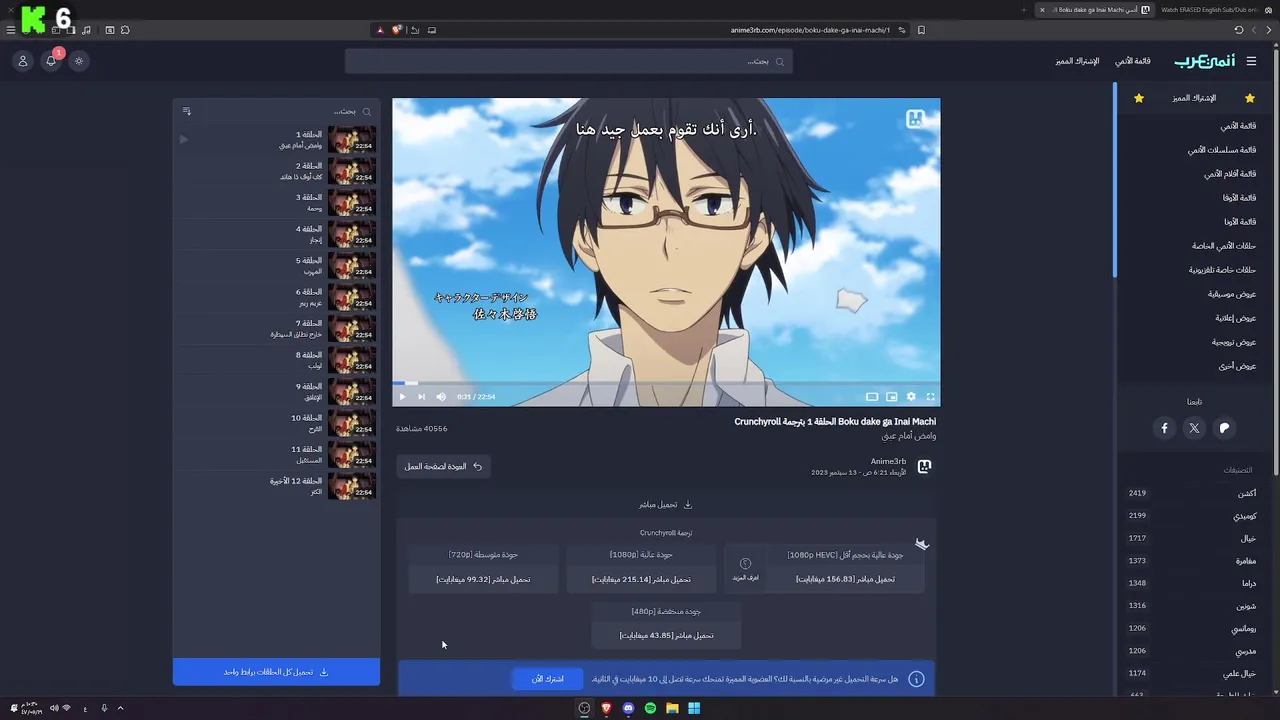Open the X (Twitter) social icon

click(x=1194, y=428)
